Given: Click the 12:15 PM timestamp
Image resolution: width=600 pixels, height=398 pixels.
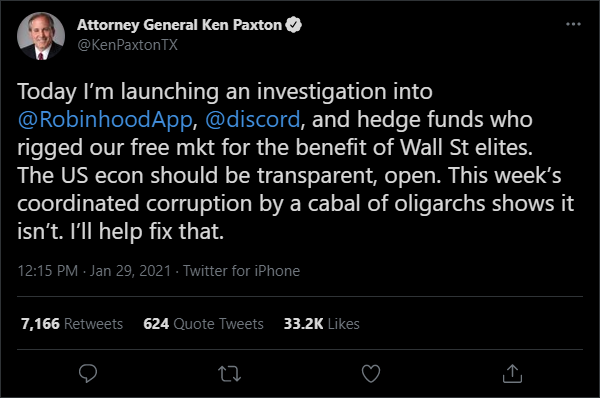Looking at the screenshot, I should [48, 271].
